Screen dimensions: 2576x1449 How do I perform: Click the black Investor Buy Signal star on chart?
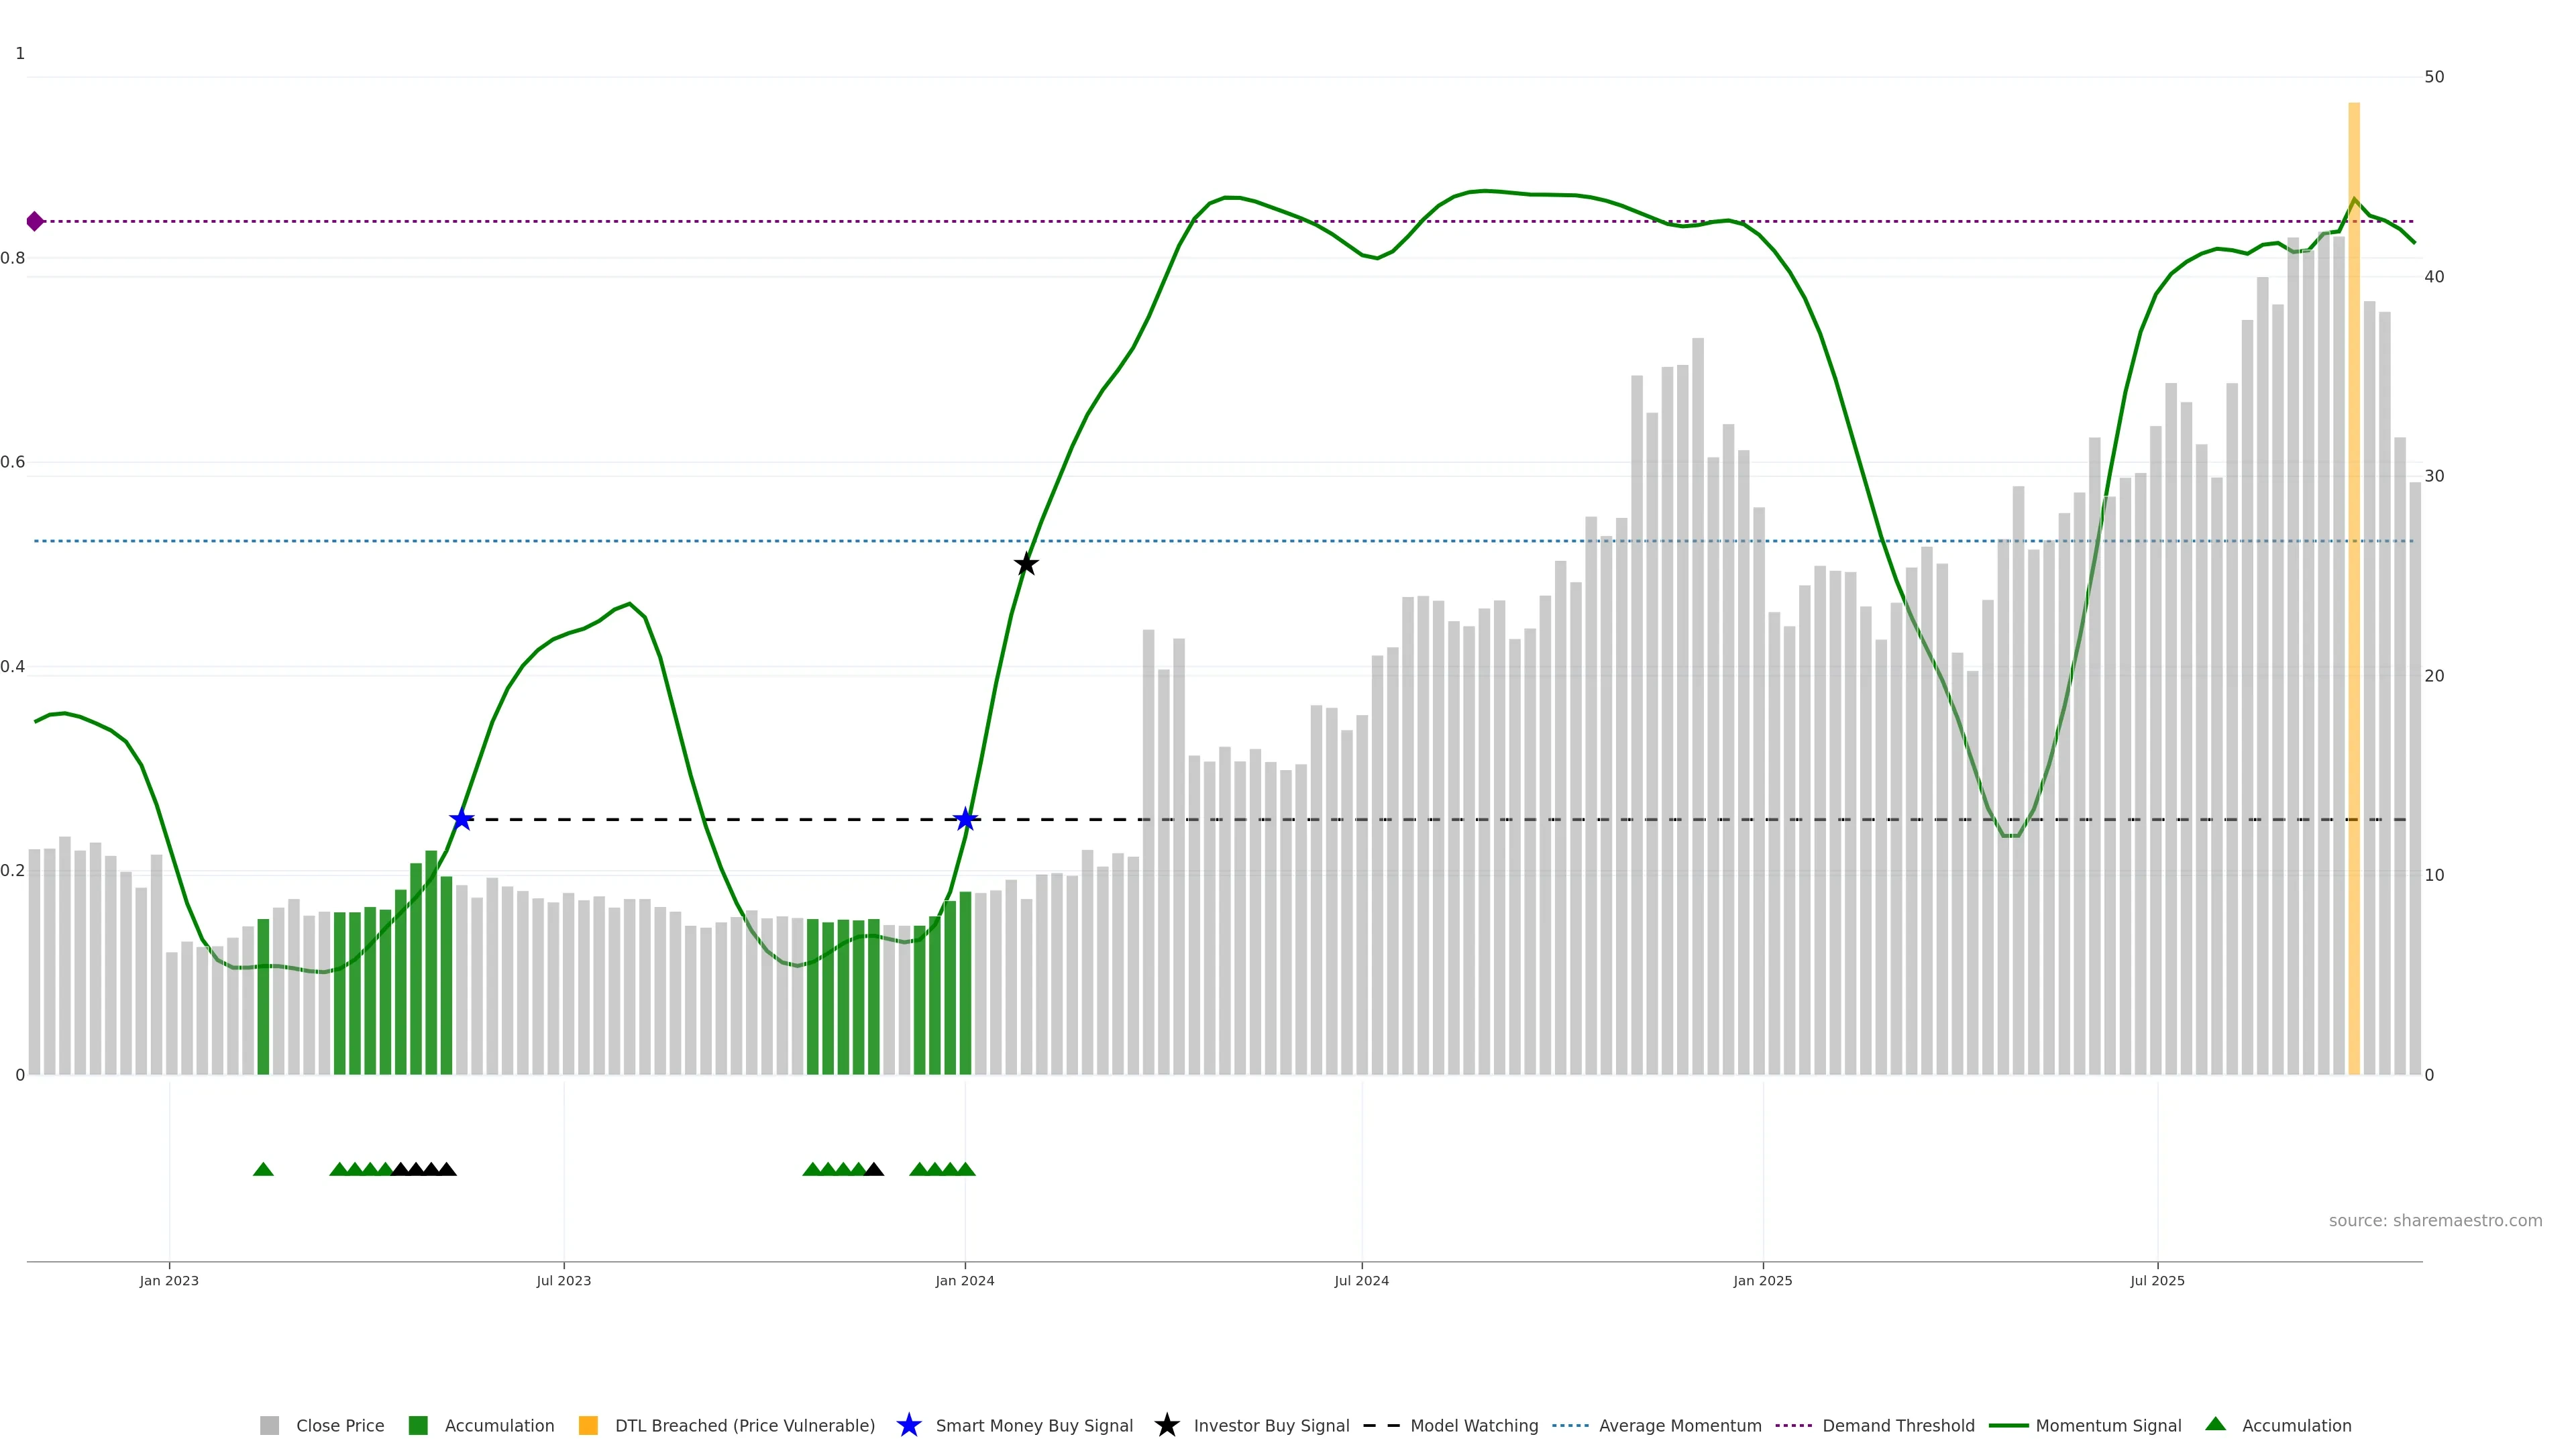pos(1026,564)
